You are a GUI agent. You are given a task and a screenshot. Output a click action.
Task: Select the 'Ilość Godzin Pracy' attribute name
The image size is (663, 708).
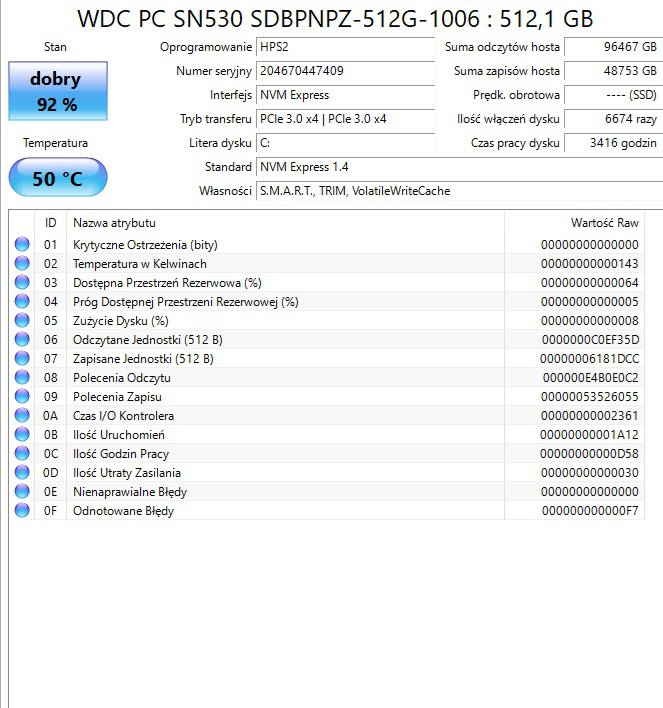pyautogui.click(x=121, y=454)
